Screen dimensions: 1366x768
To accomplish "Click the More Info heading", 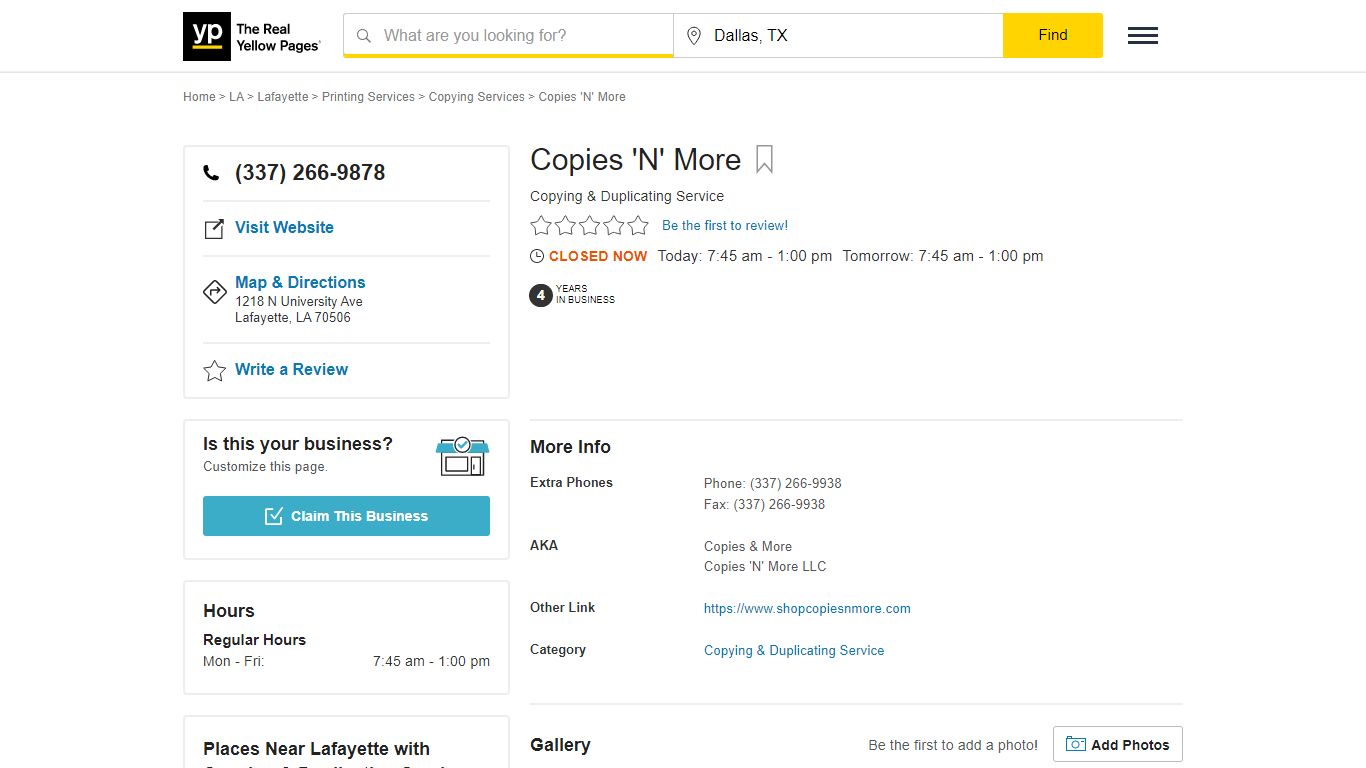I will [x=570, y=447].
